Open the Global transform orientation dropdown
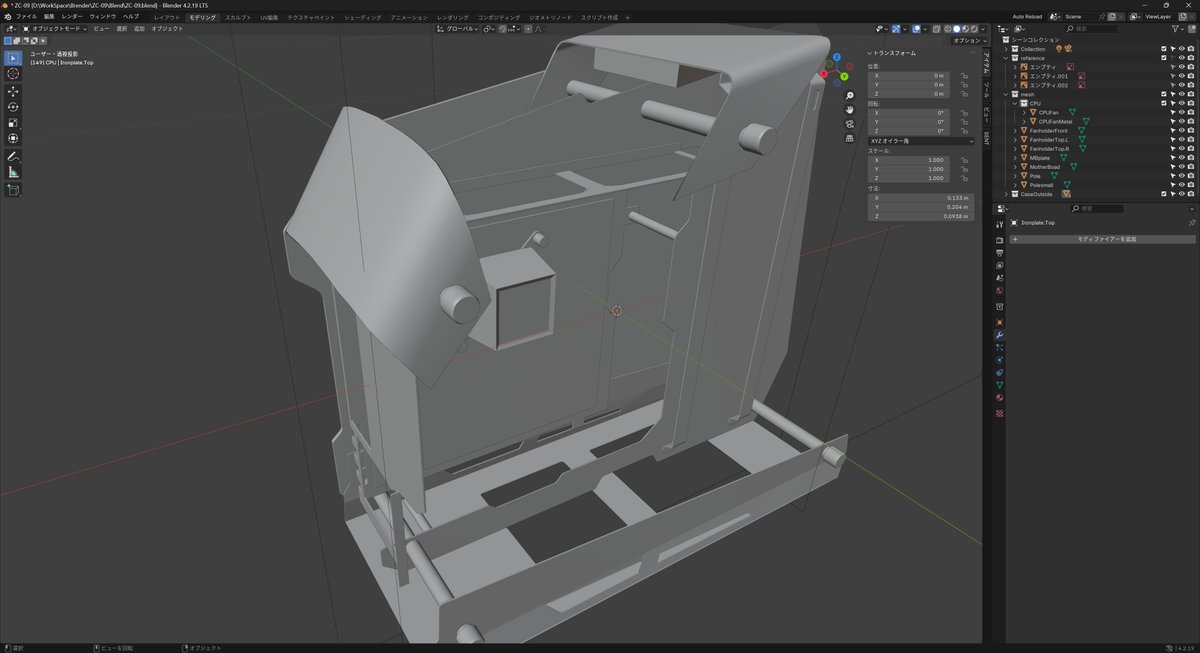 [459, 29]
